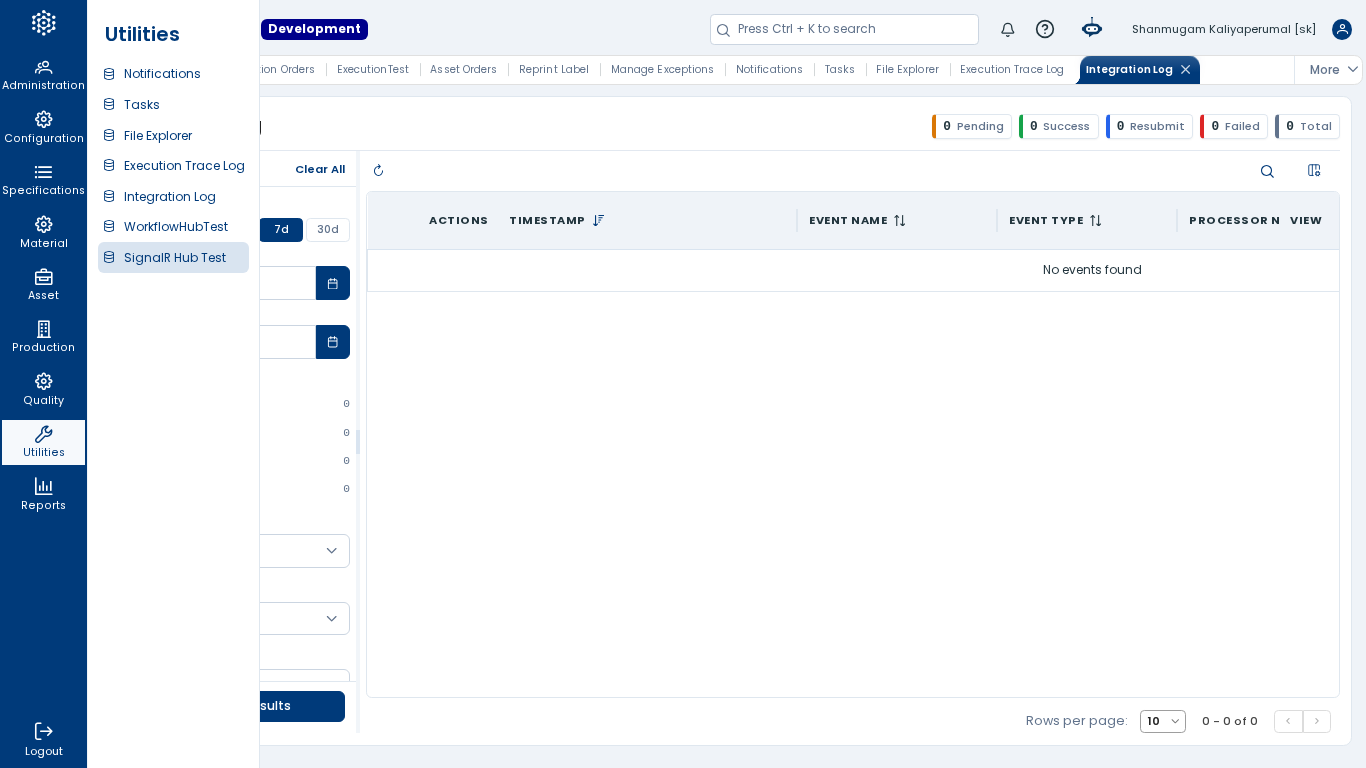
Task: Click the filter panel splitter handle
Action: click(358, 442)
